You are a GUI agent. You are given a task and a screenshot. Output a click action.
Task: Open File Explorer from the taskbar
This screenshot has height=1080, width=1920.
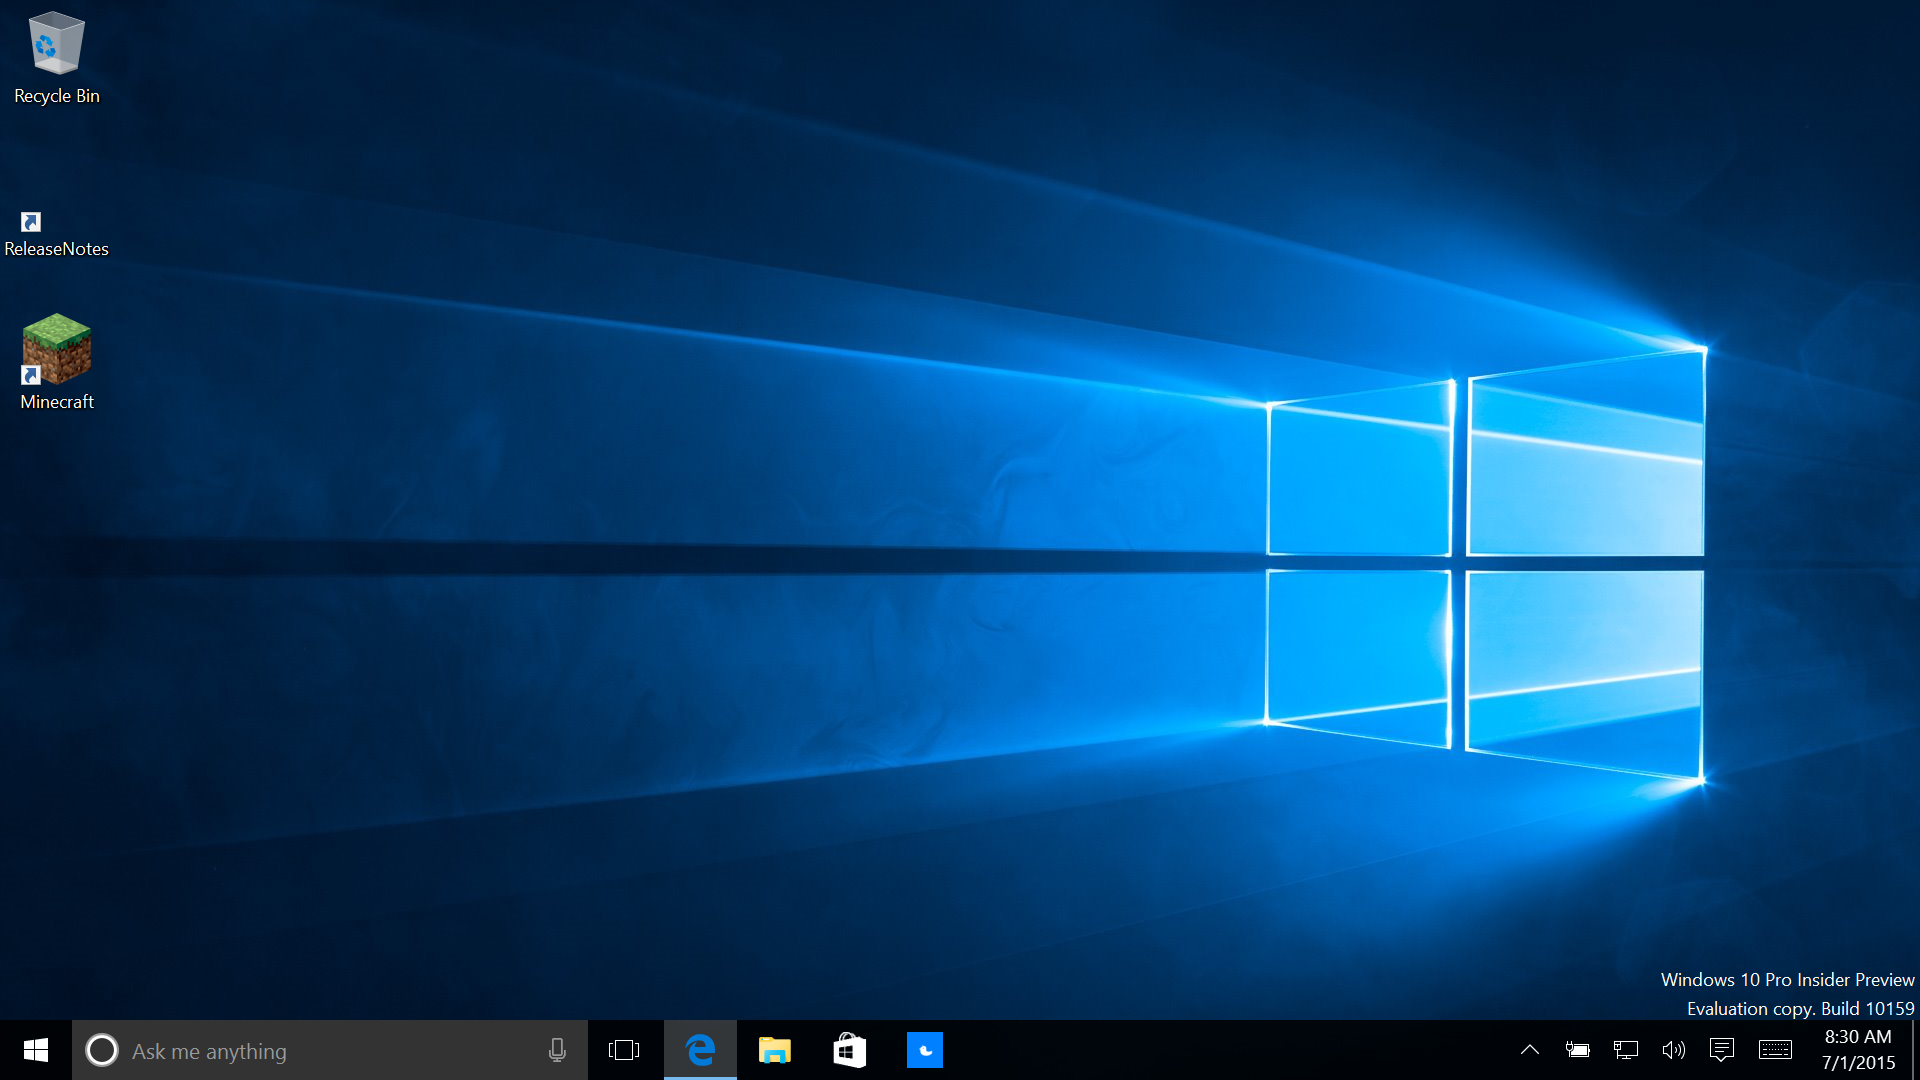[774, 1050]
